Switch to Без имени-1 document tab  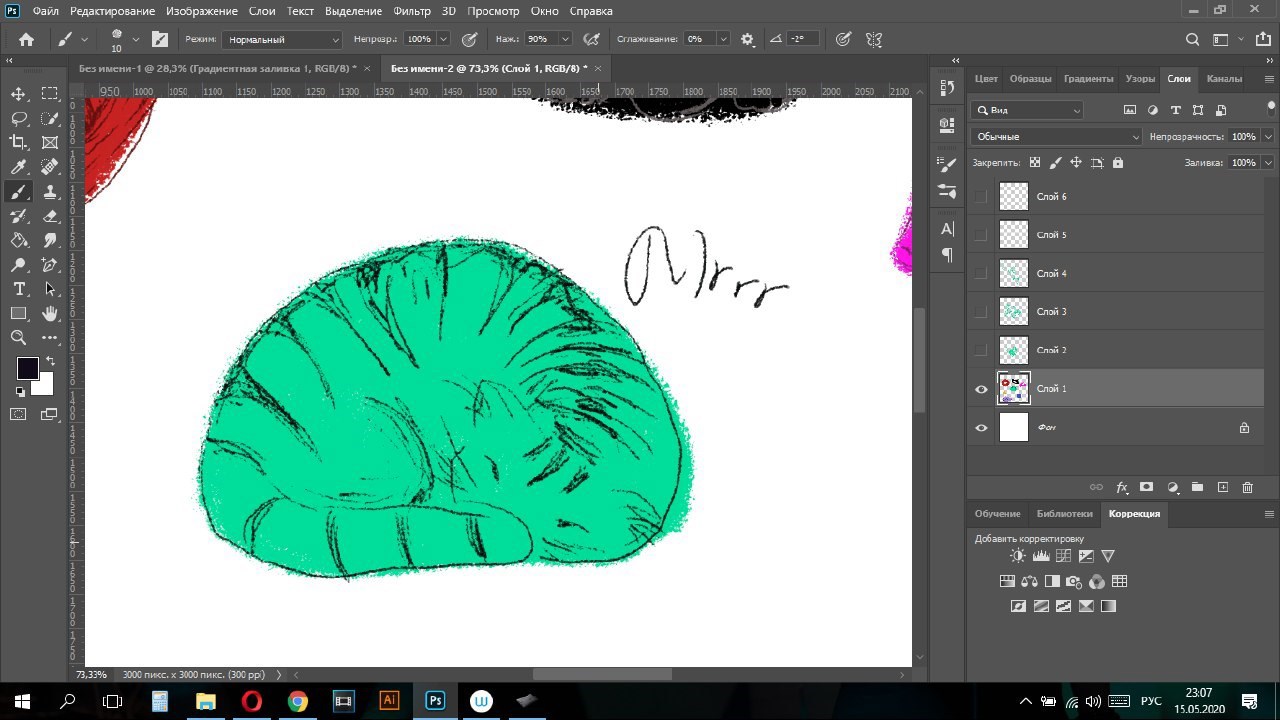217,68
